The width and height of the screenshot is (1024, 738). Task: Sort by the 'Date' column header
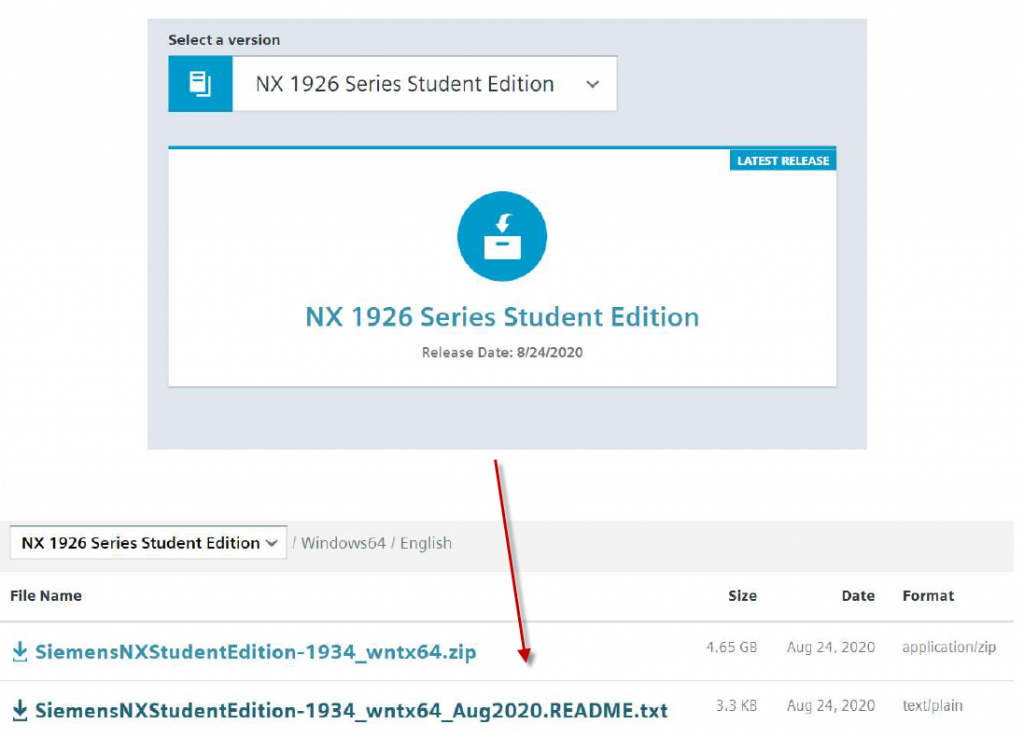pyautogui.click(x=858, y=596)
